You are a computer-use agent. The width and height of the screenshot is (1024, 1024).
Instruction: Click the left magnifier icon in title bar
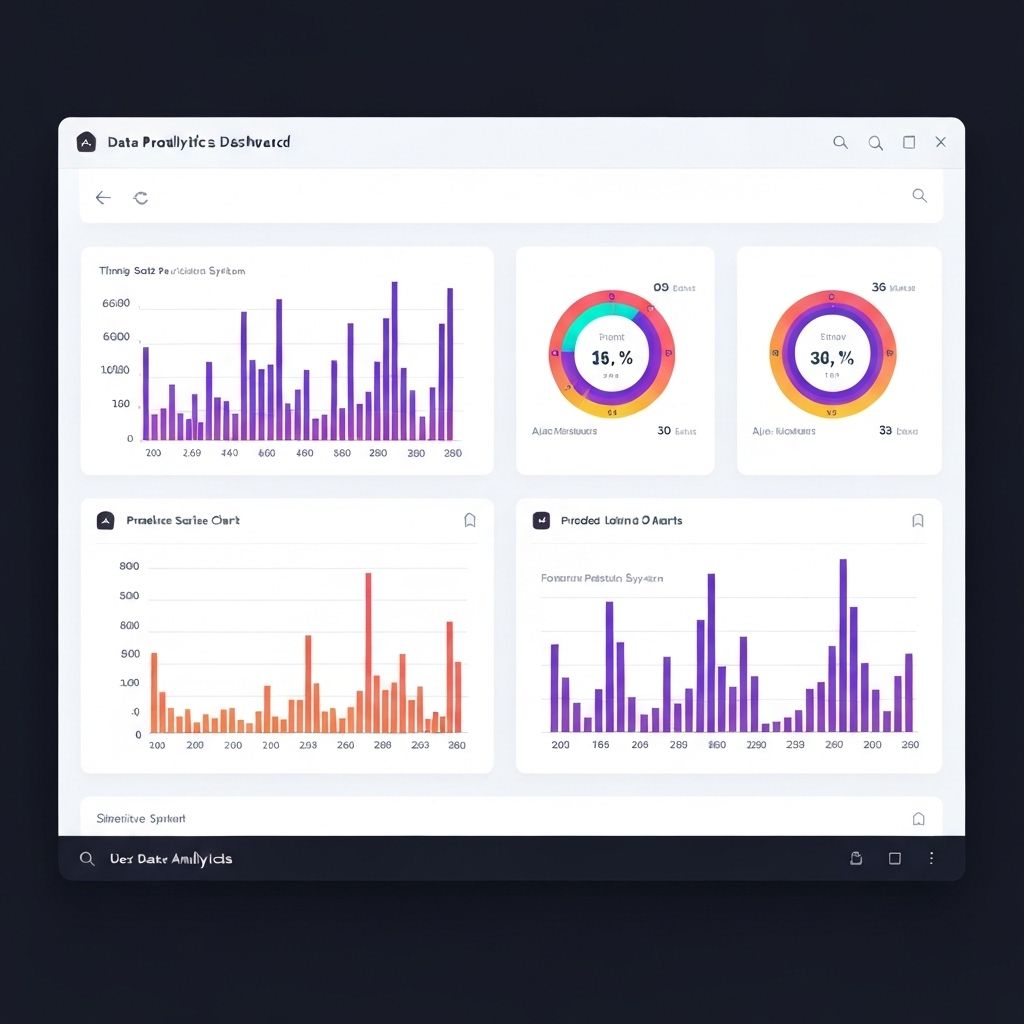840,142
